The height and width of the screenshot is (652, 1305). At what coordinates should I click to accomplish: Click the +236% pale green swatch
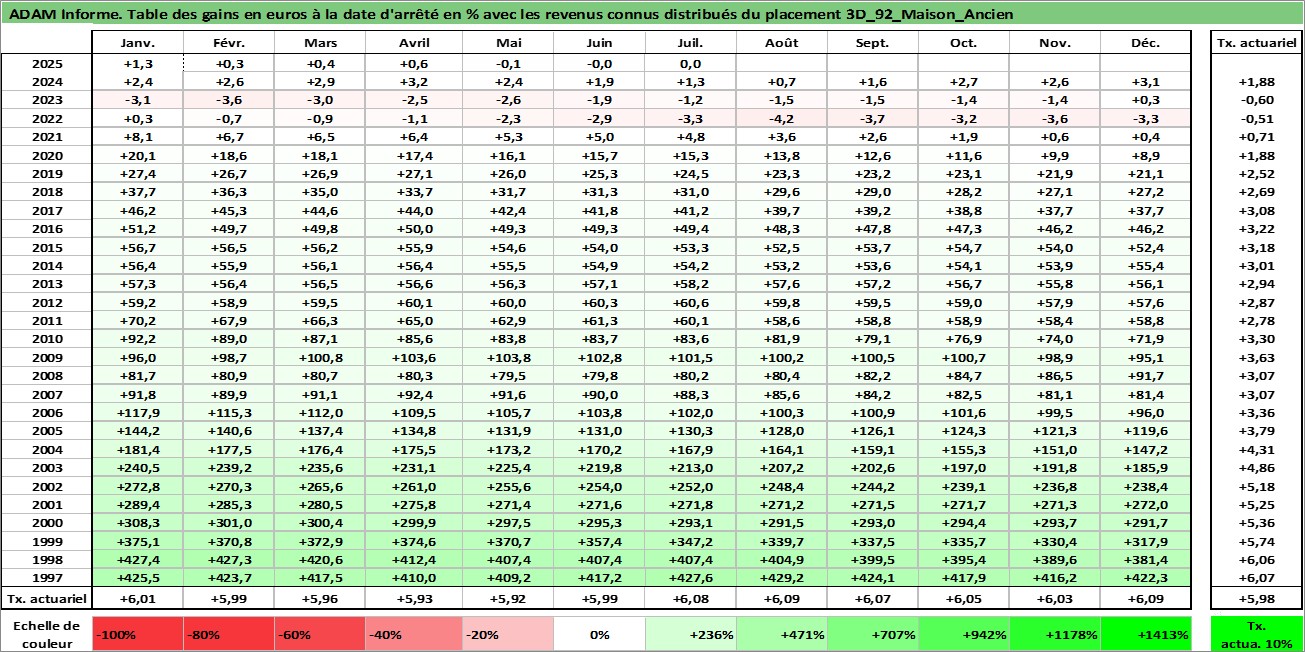(691, 634)
